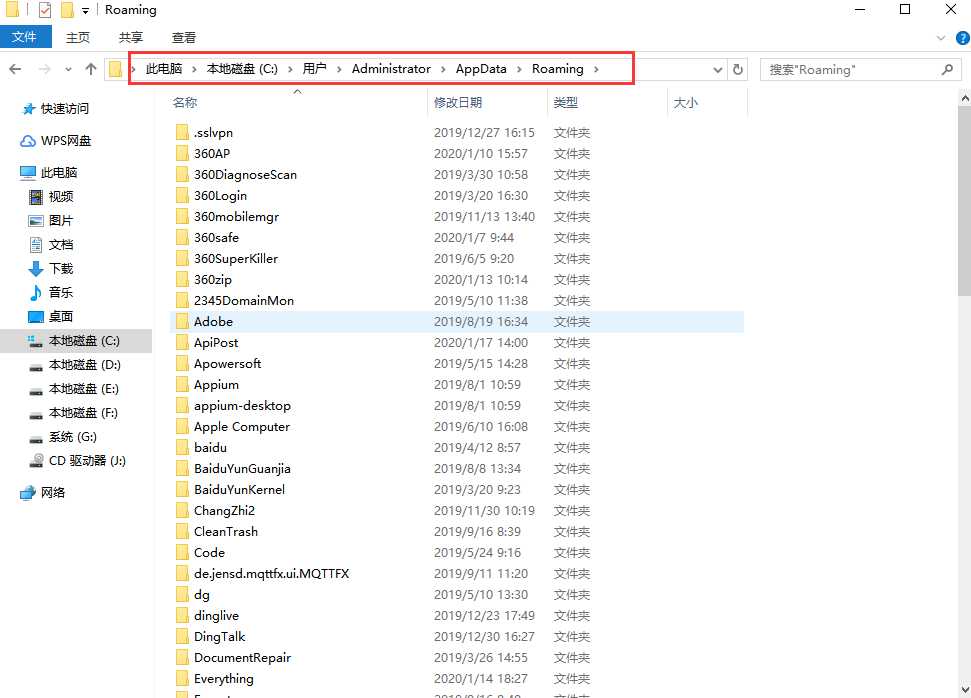Select the BaiduYunGuanjia folder icon
This screenshot has height=698, width=971.
[181, 469]
